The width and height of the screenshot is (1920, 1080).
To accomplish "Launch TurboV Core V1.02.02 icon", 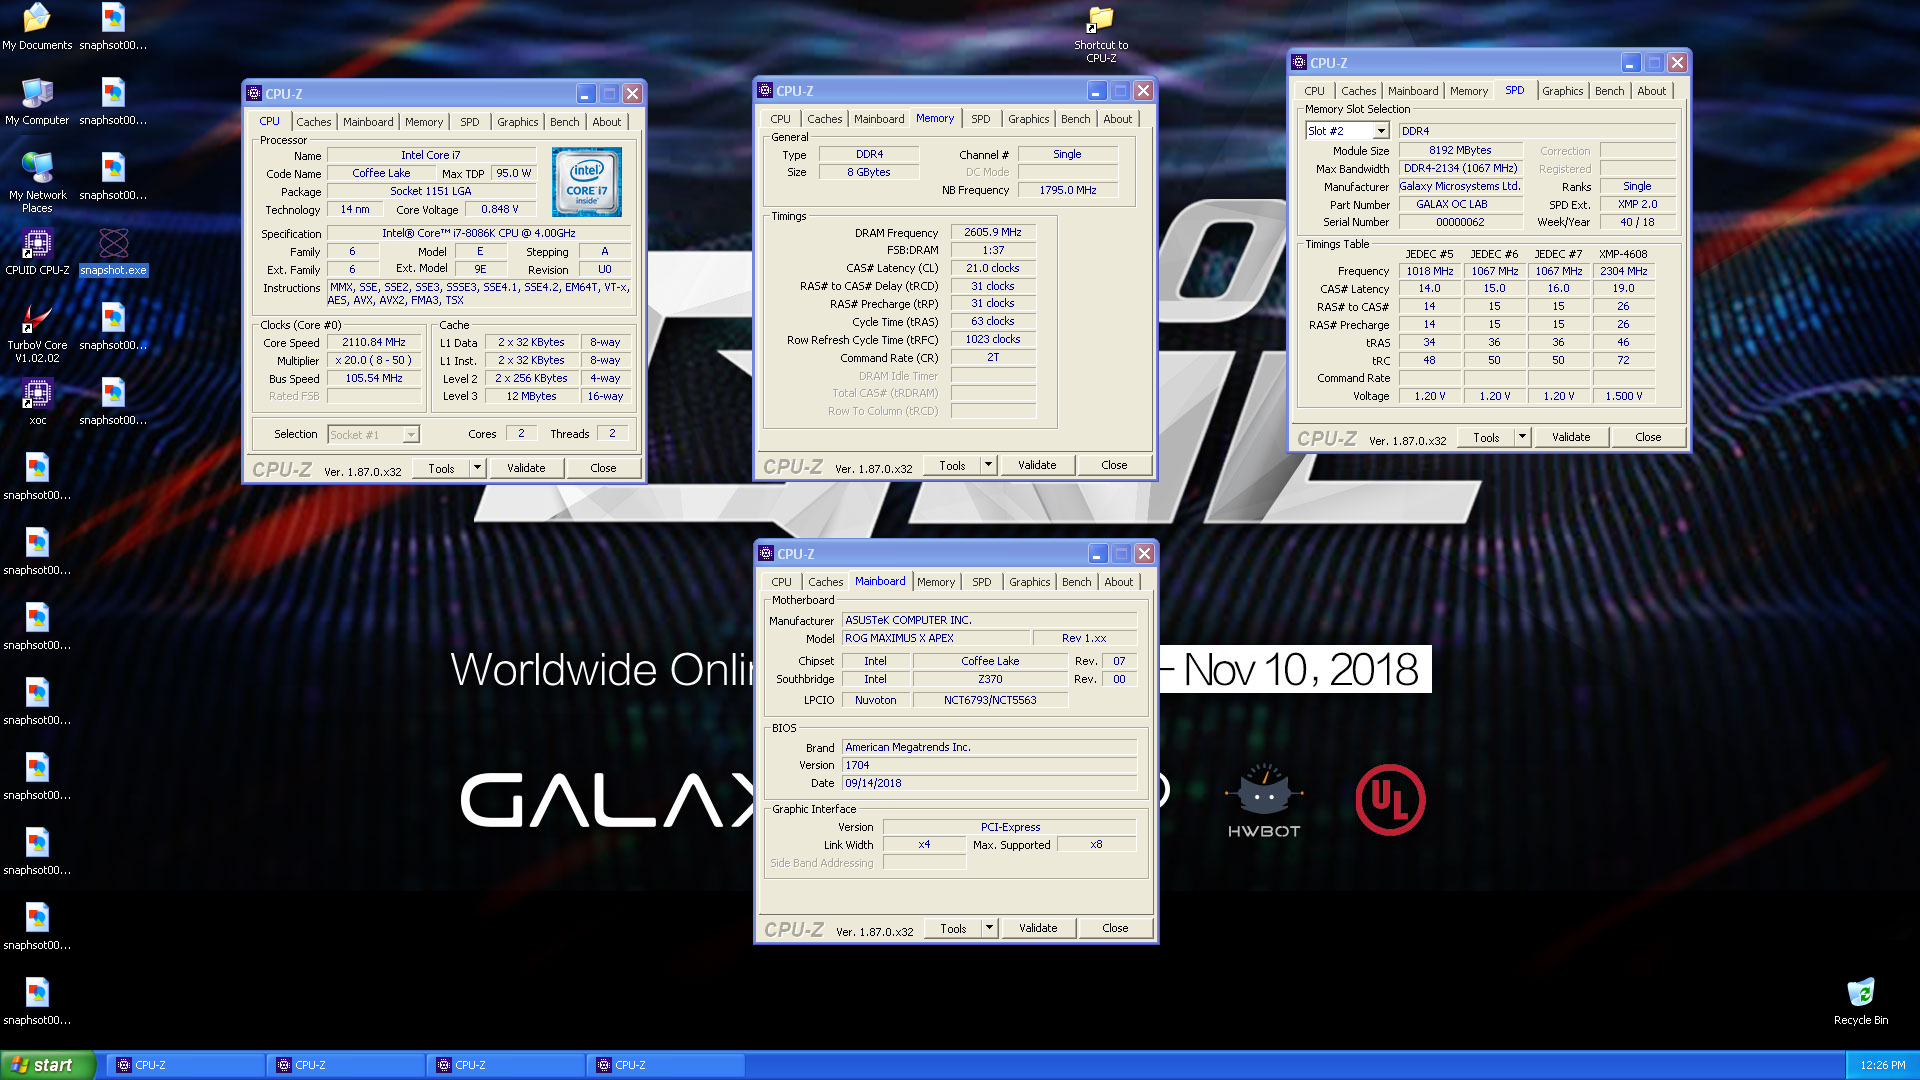I will [37, 333].
